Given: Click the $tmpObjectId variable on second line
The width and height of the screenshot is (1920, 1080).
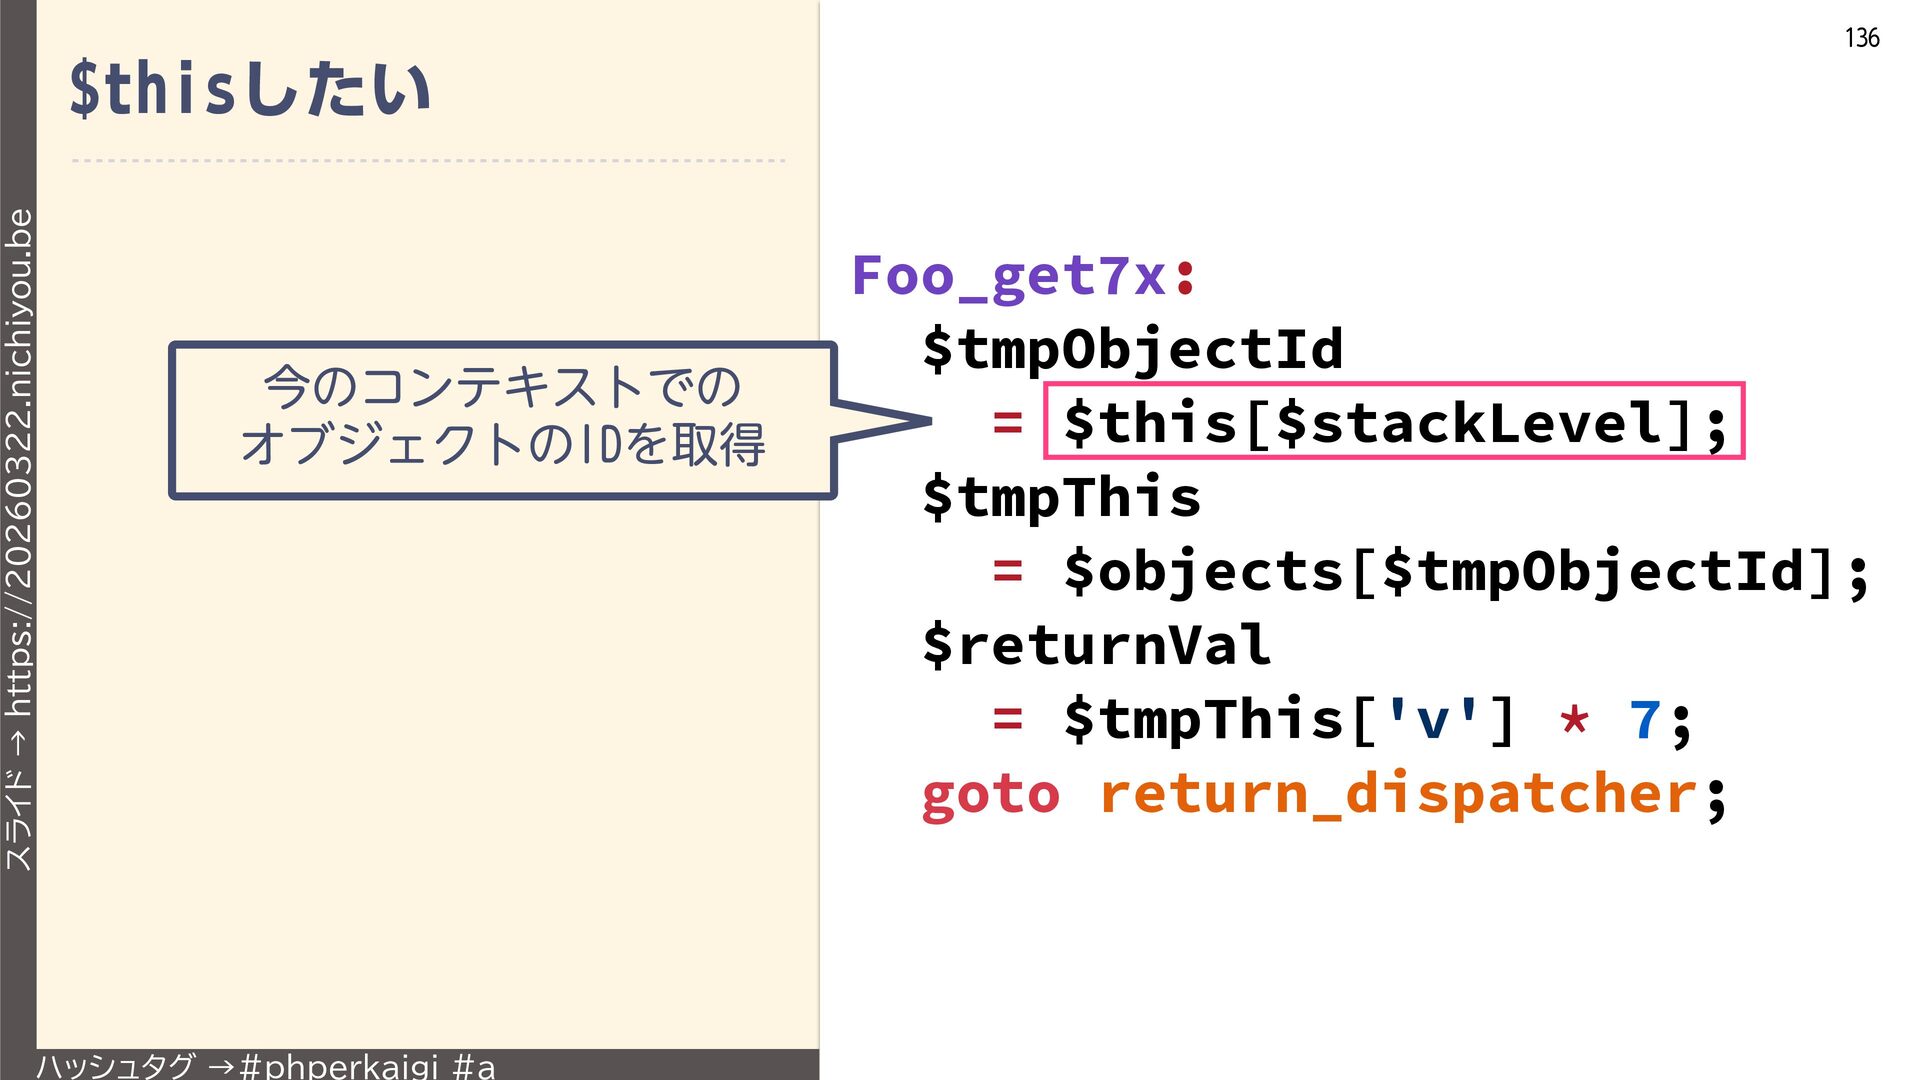Looking at the screenshot, I should coord(1132,349).
